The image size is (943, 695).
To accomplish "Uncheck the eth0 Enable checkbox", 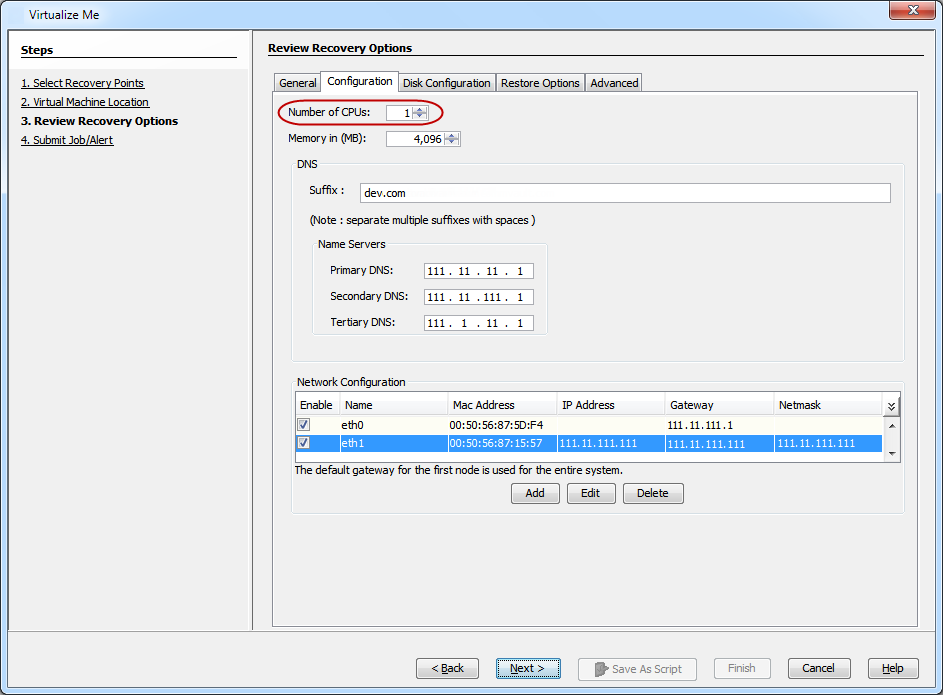I will click(x=304, y=425).
